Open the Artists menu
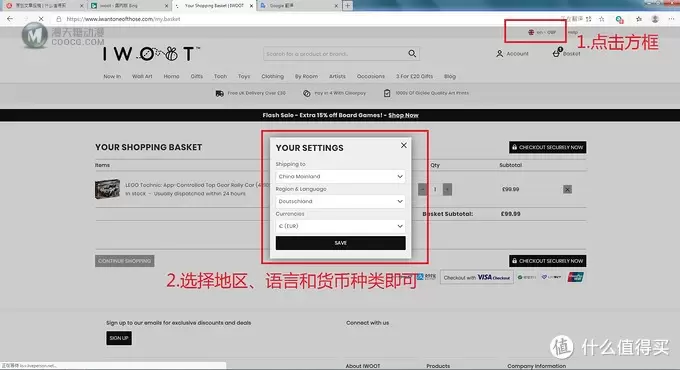The height and width of the screenshot is (370, 680). [x=337, y=76]
